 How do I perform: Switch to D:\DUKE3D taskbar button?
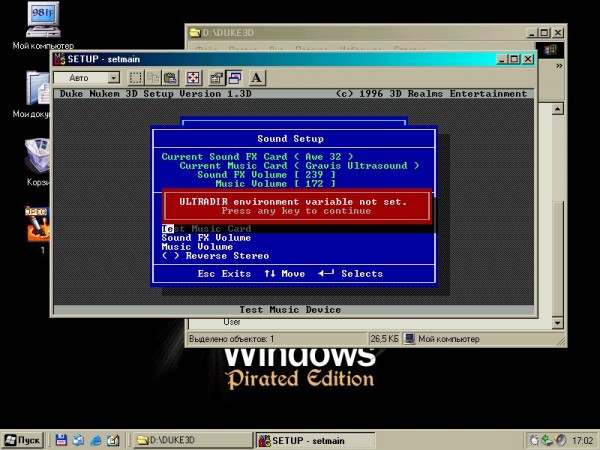click(191, 440)
